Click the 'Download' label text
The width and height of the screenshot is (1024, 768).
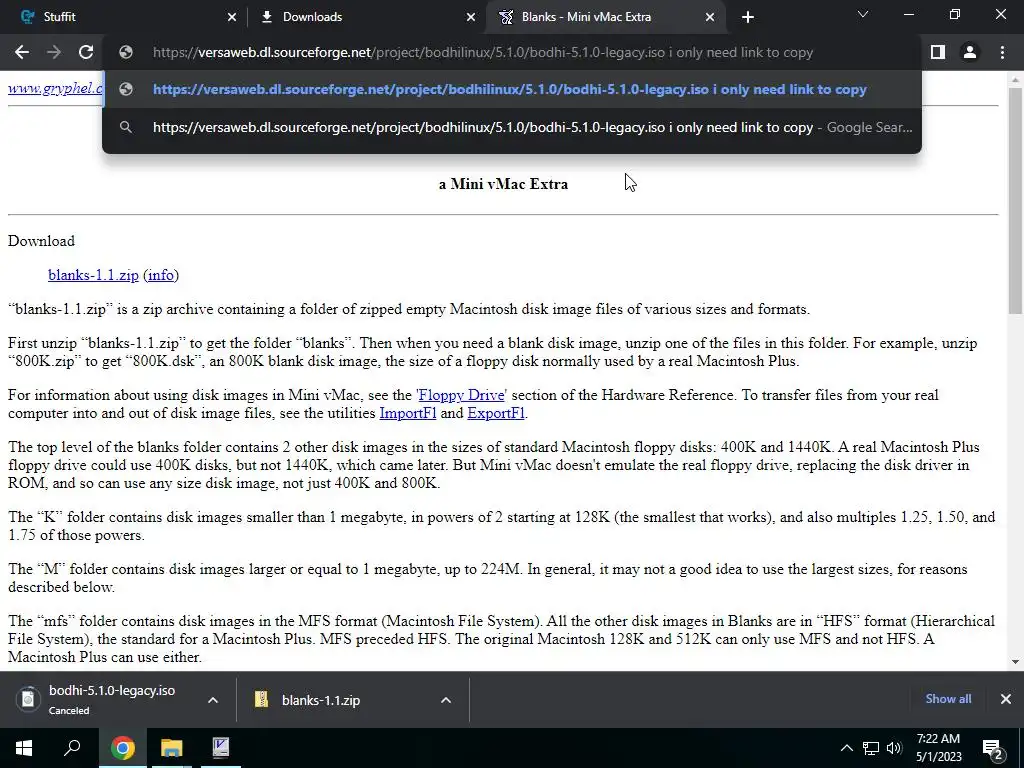[41, 241]
